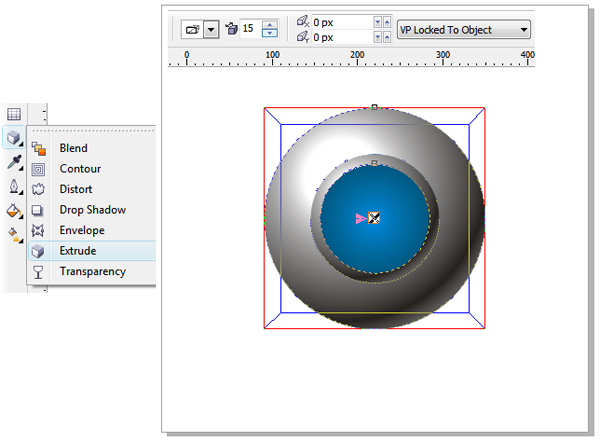
Task: Click the extrusion type preview button
Action: (x=192, y=29)
